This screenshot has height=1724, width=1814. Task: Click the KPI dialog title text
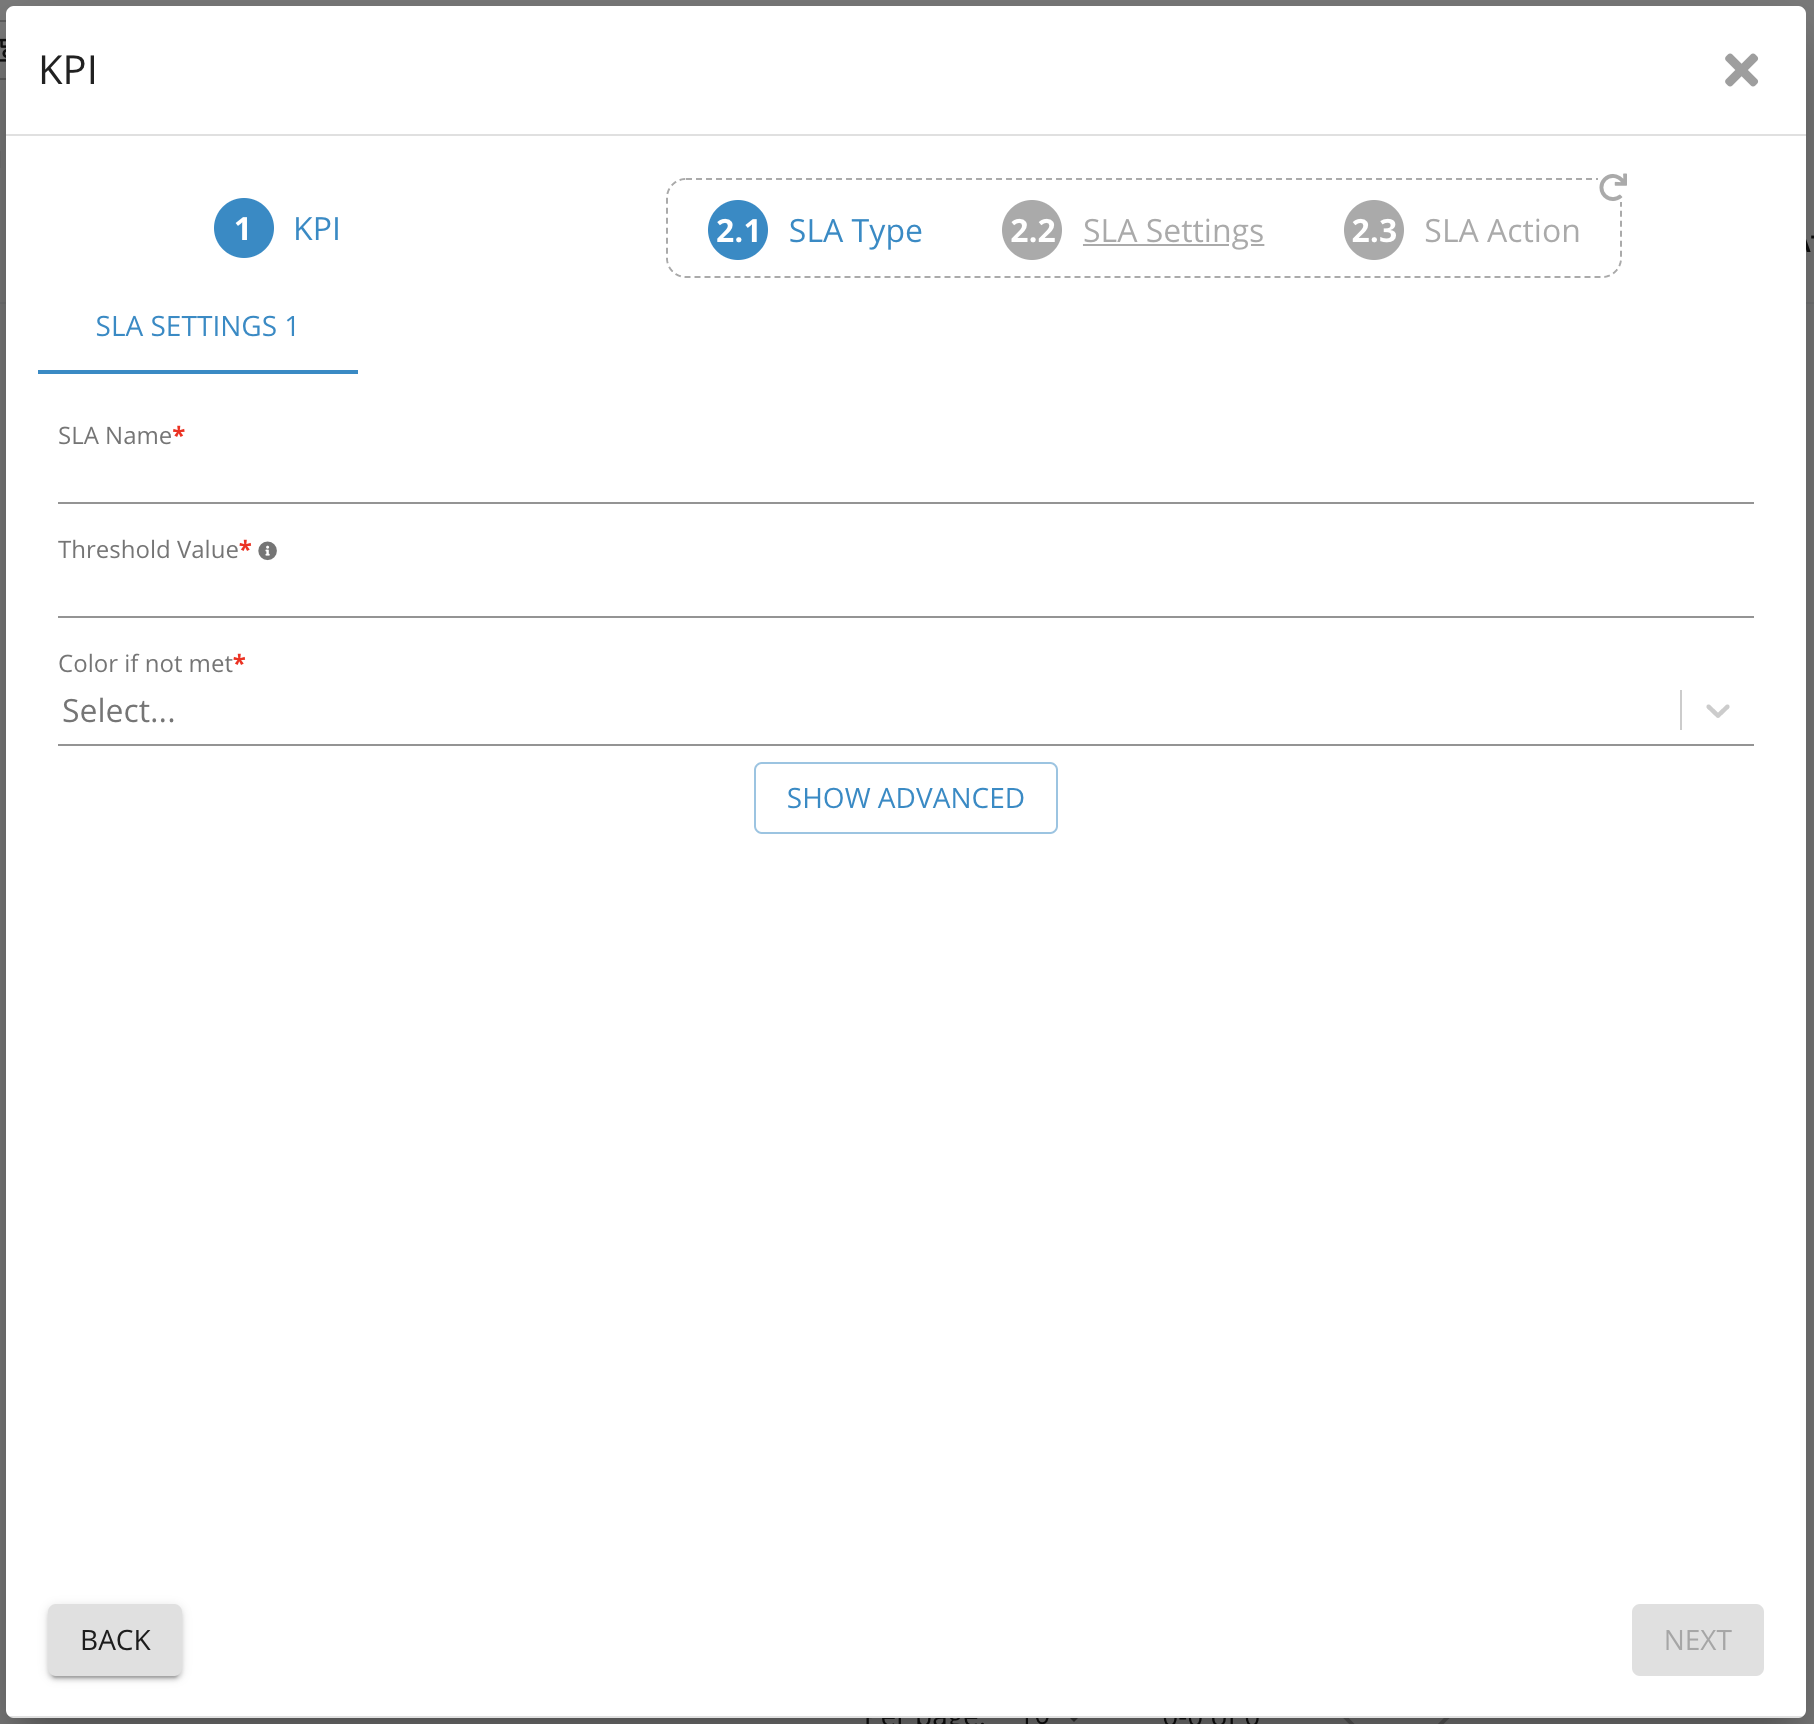tap(68, 71)
